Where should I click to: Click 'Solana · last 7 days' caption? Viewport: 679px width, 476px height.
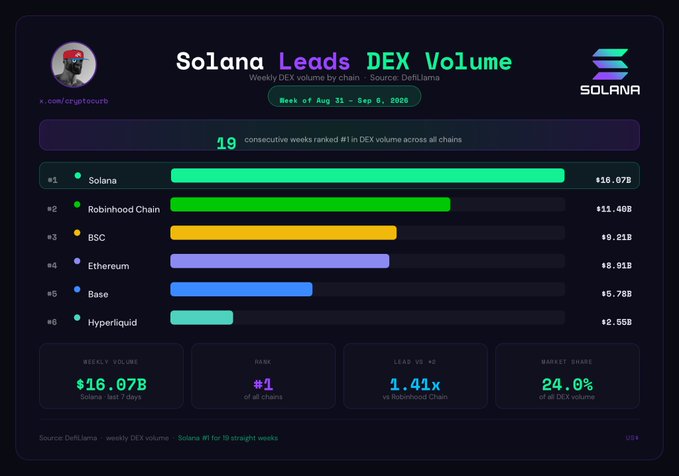(x=111, y=397)
